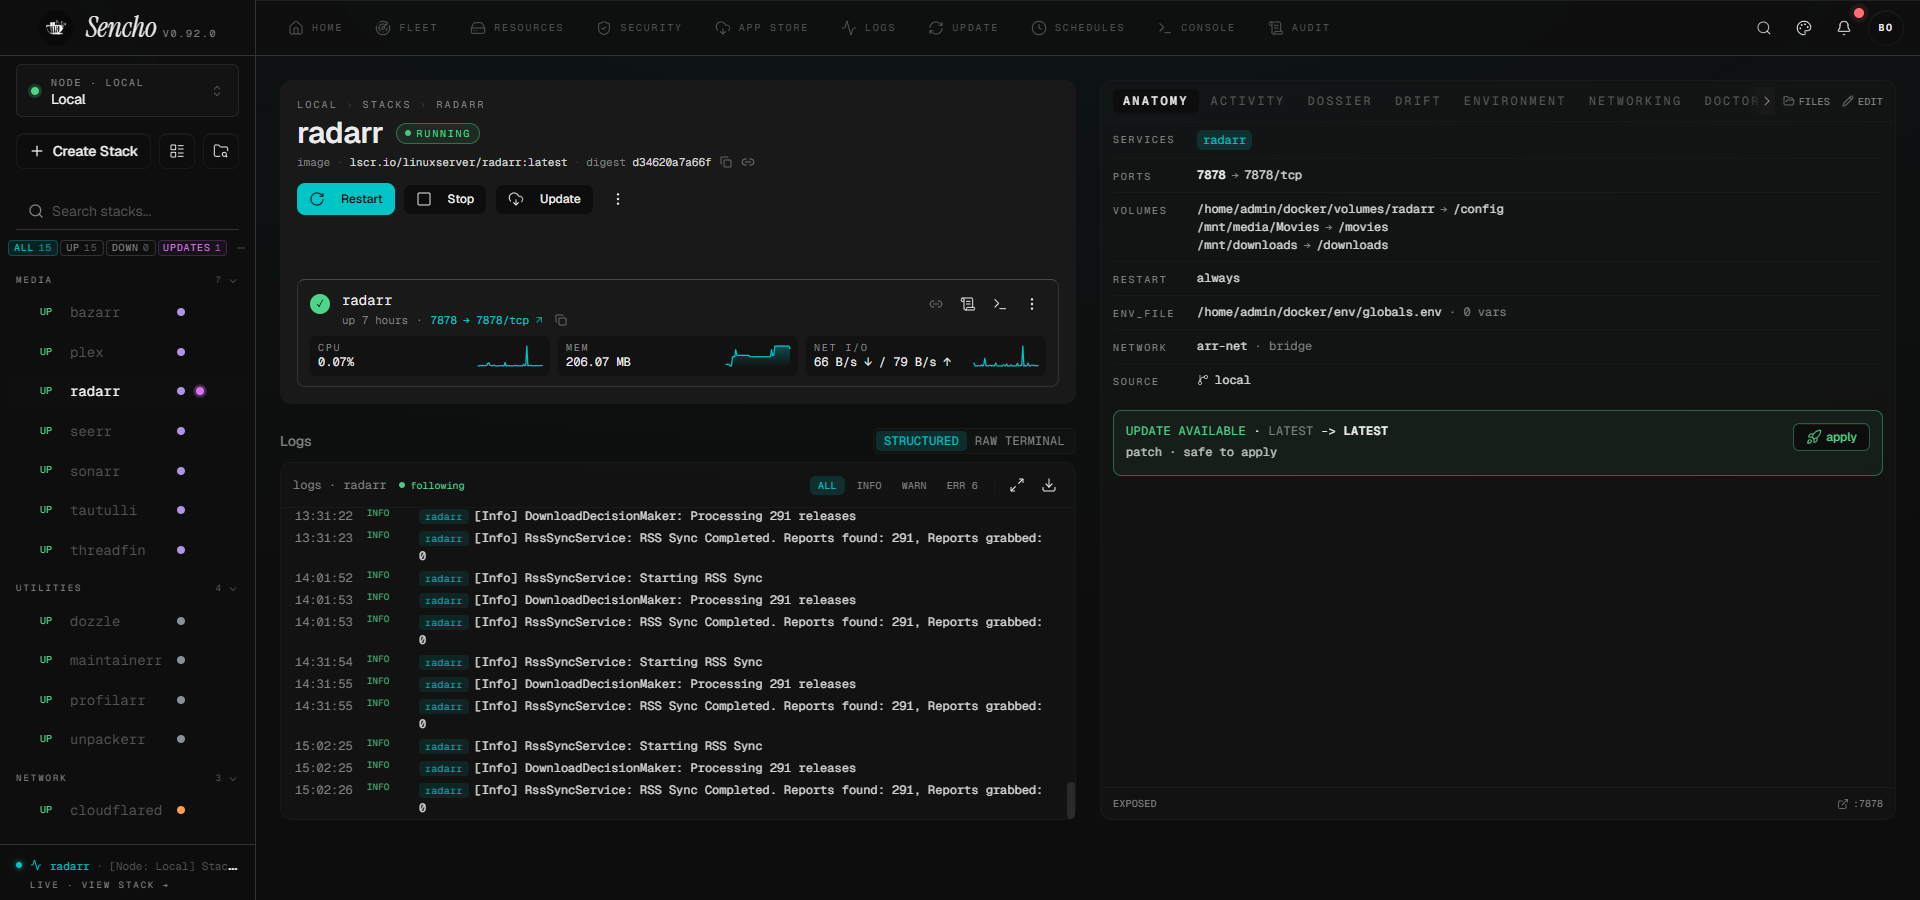Viewport: 1920px width, 900px height.
Task: Open the theme palette icon
Action: pyautogui.click(x=1804, y=28)
